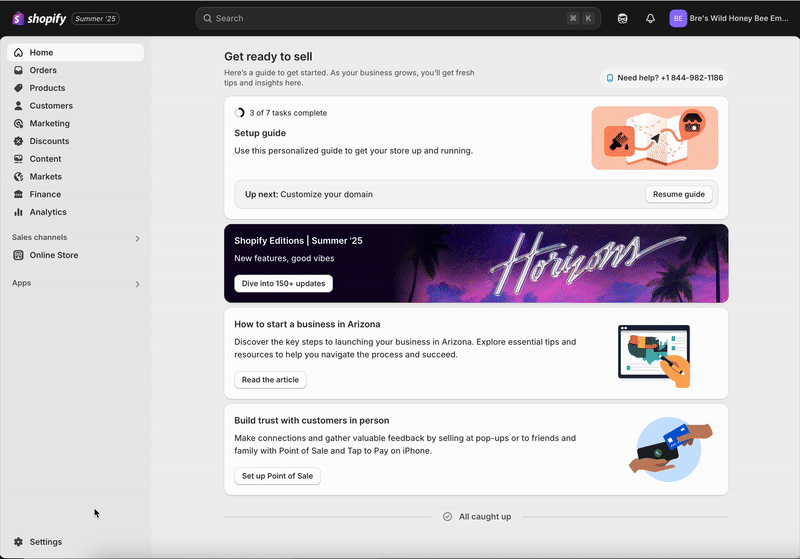Focus the Search field
This screenshot has height=559, width=800.
point(398,18)
